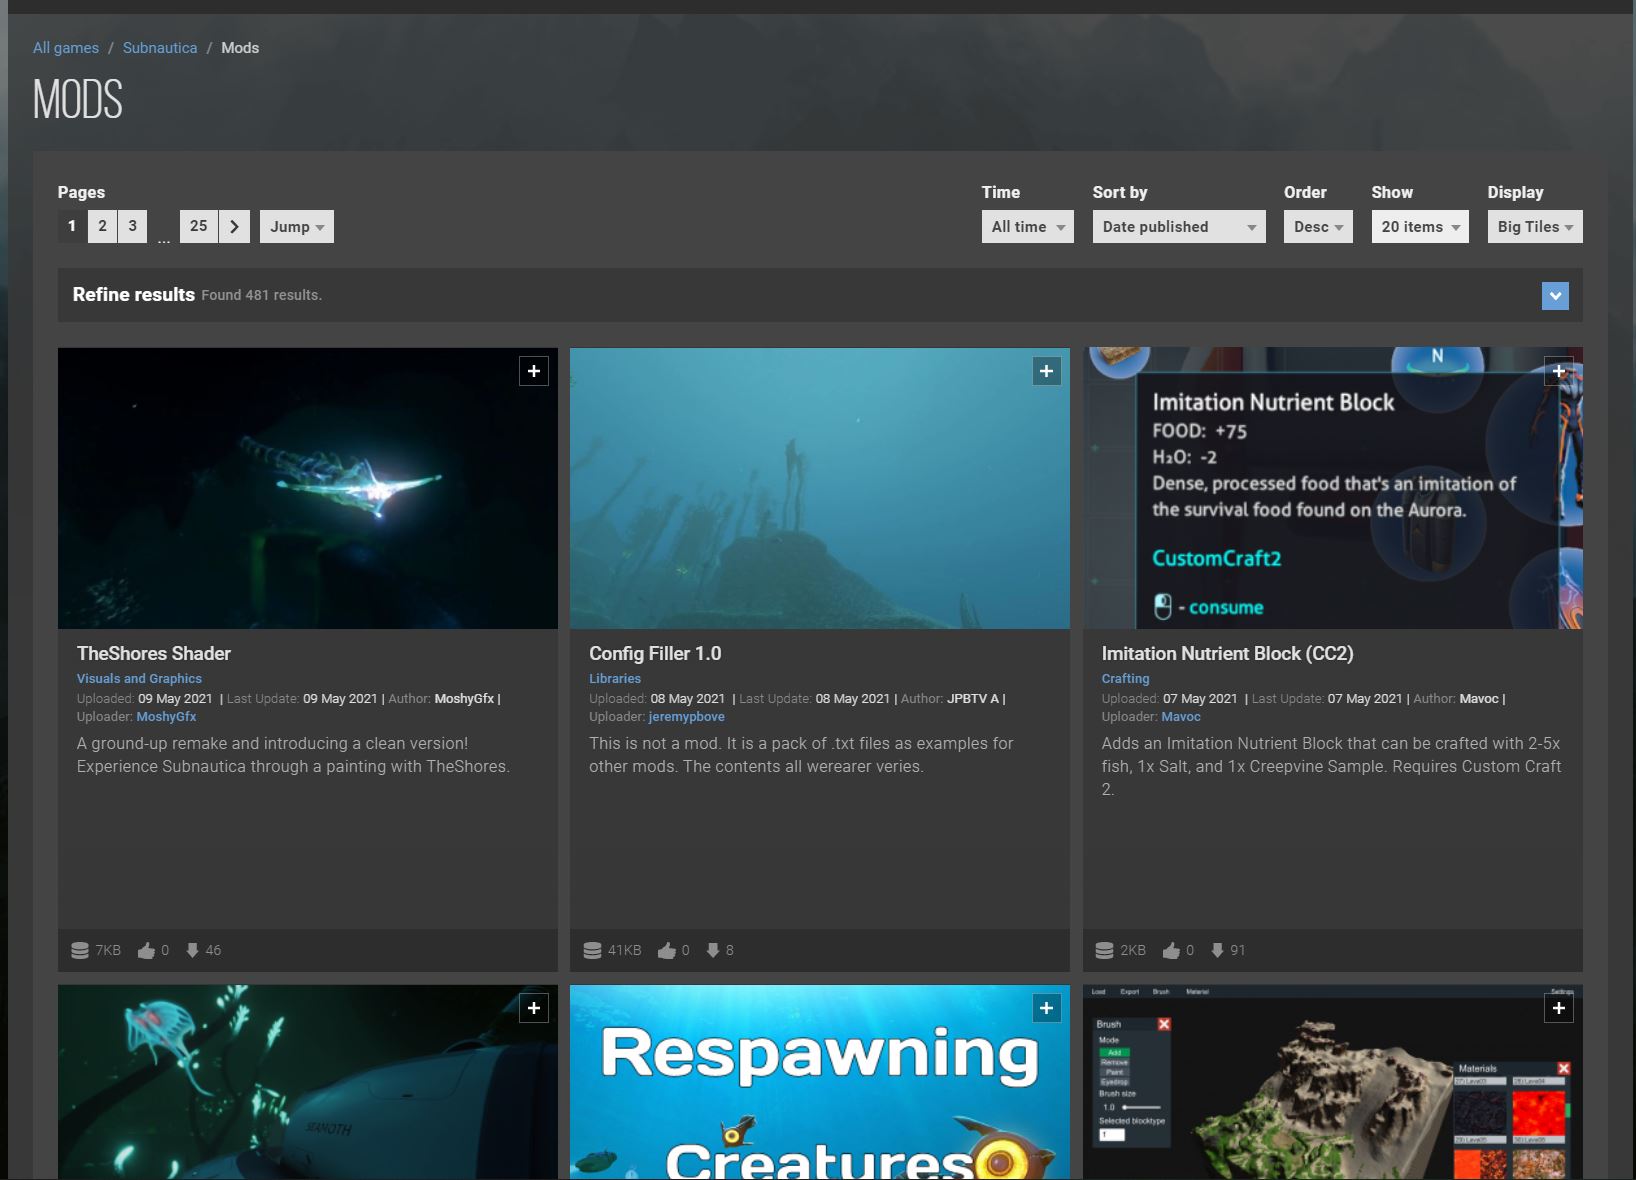This screenshot has height=1180, width=1636.
Task: Click thumbs-up icon on Imitation Nutrient Block card
Action: click(x=1171, y=950)
